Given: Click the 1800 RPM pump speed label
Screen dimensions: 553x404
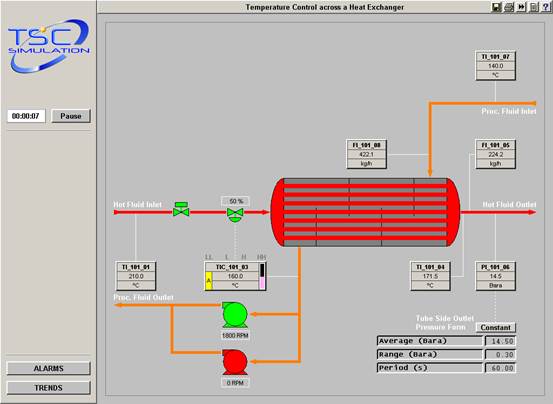Looking at the screenshot, I should (x=235, y=335).
